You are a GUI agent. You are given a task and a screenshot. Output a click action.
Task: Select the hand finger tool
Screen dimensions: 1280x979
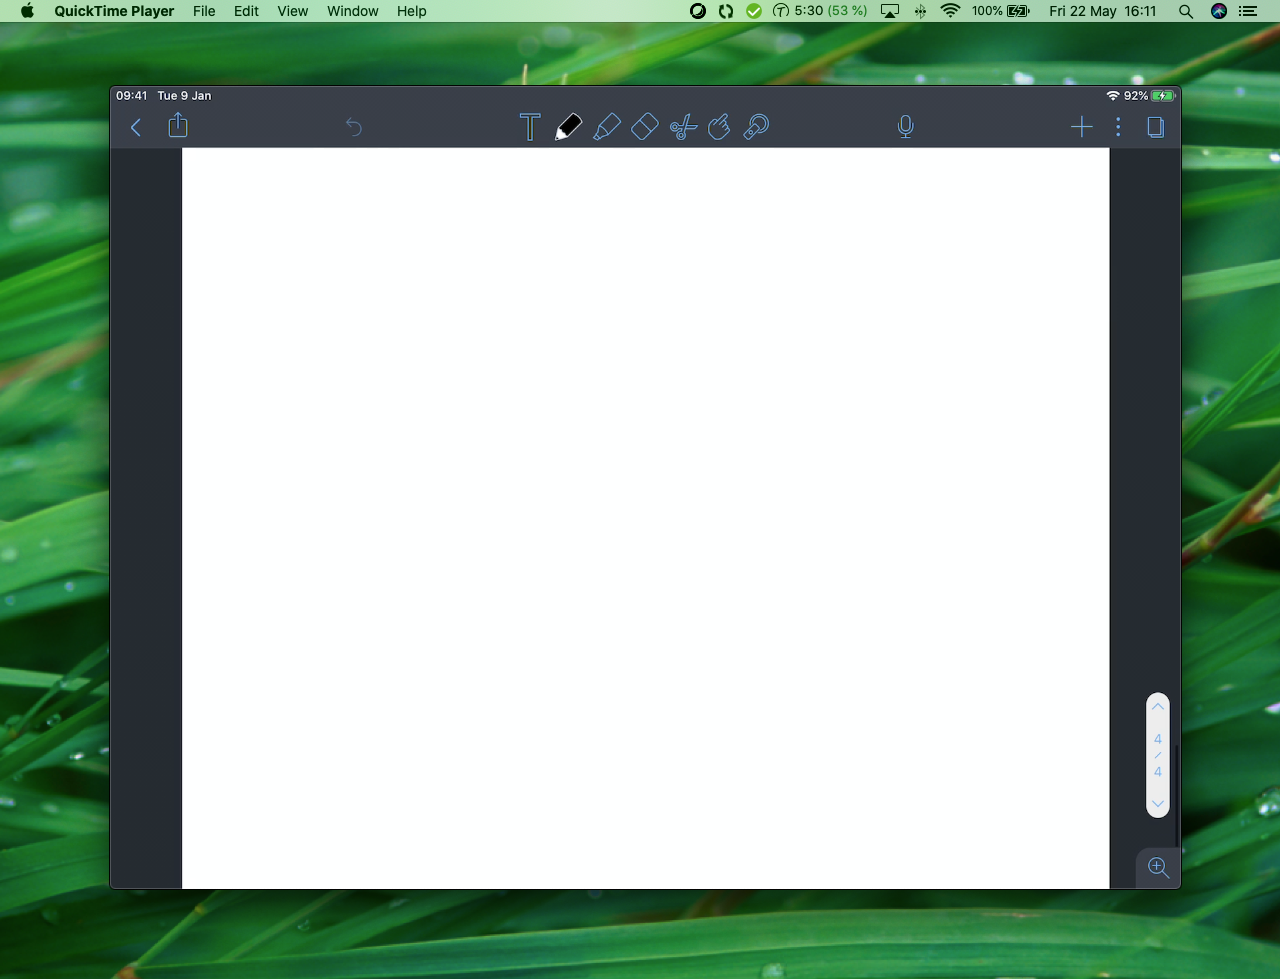[719, 127]
